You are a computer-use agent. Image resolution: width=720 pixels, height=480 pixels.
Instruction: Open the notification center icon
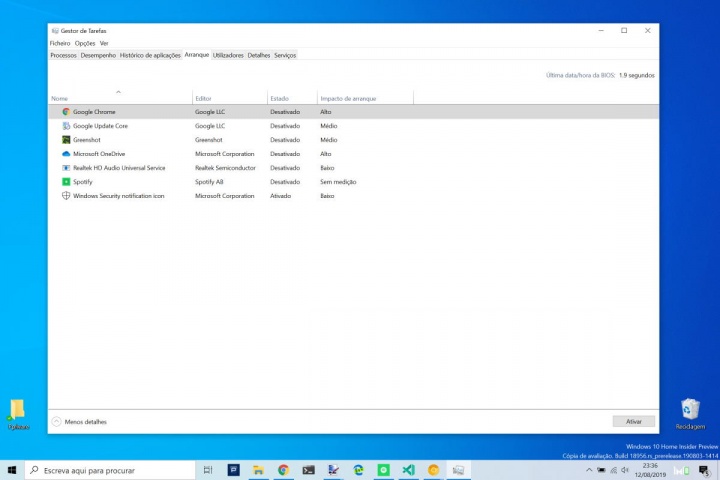click(x=703, y=470)
